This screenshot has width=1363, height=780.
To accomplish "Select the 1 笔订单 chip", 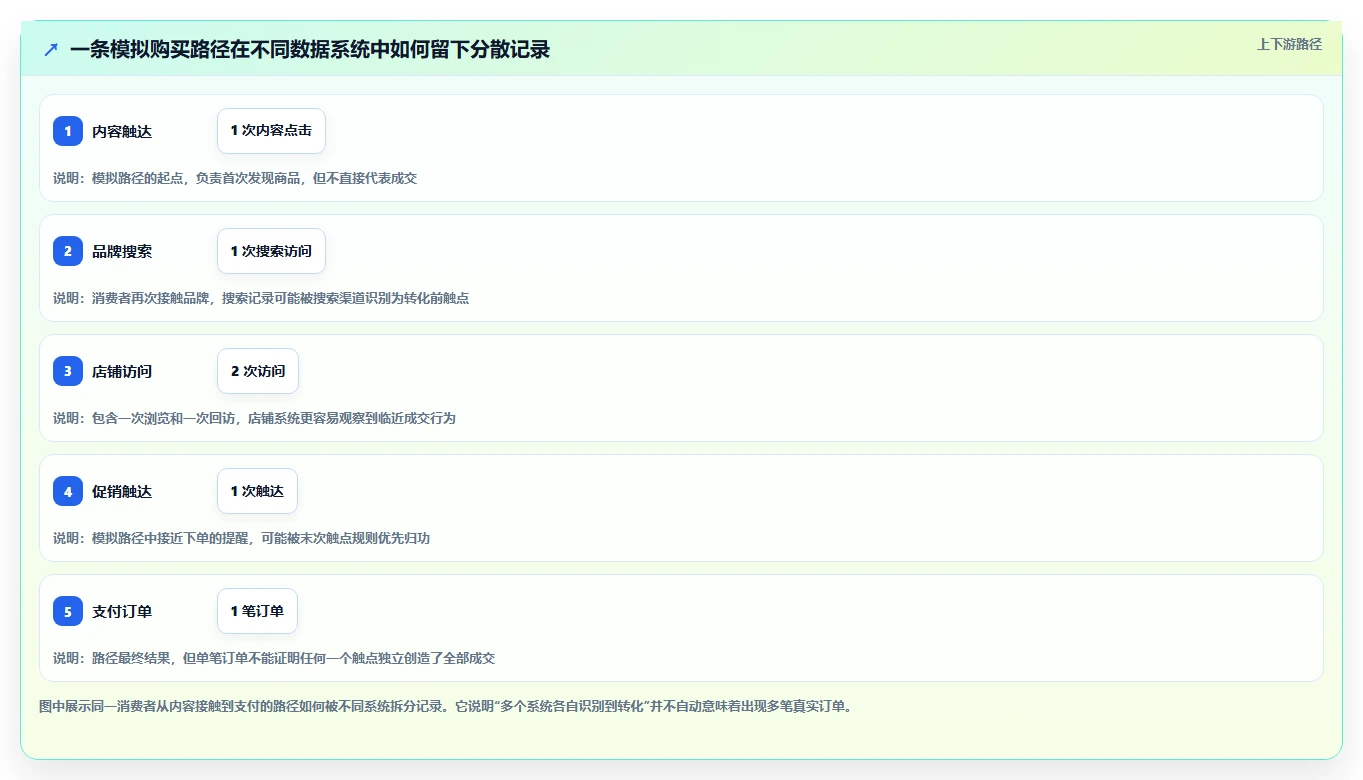I will [x=257, y=611].
